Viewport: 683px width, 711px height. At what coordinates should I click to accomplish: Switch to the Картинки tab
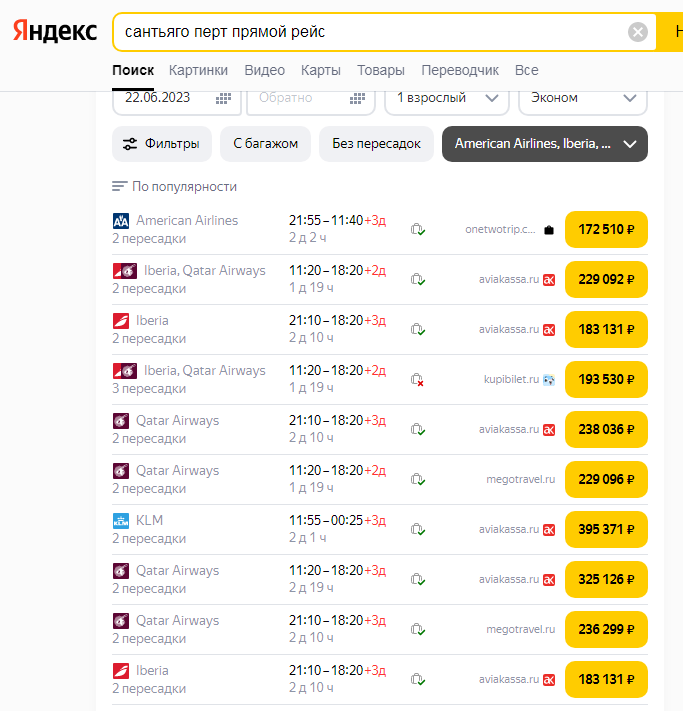(198, 70)
